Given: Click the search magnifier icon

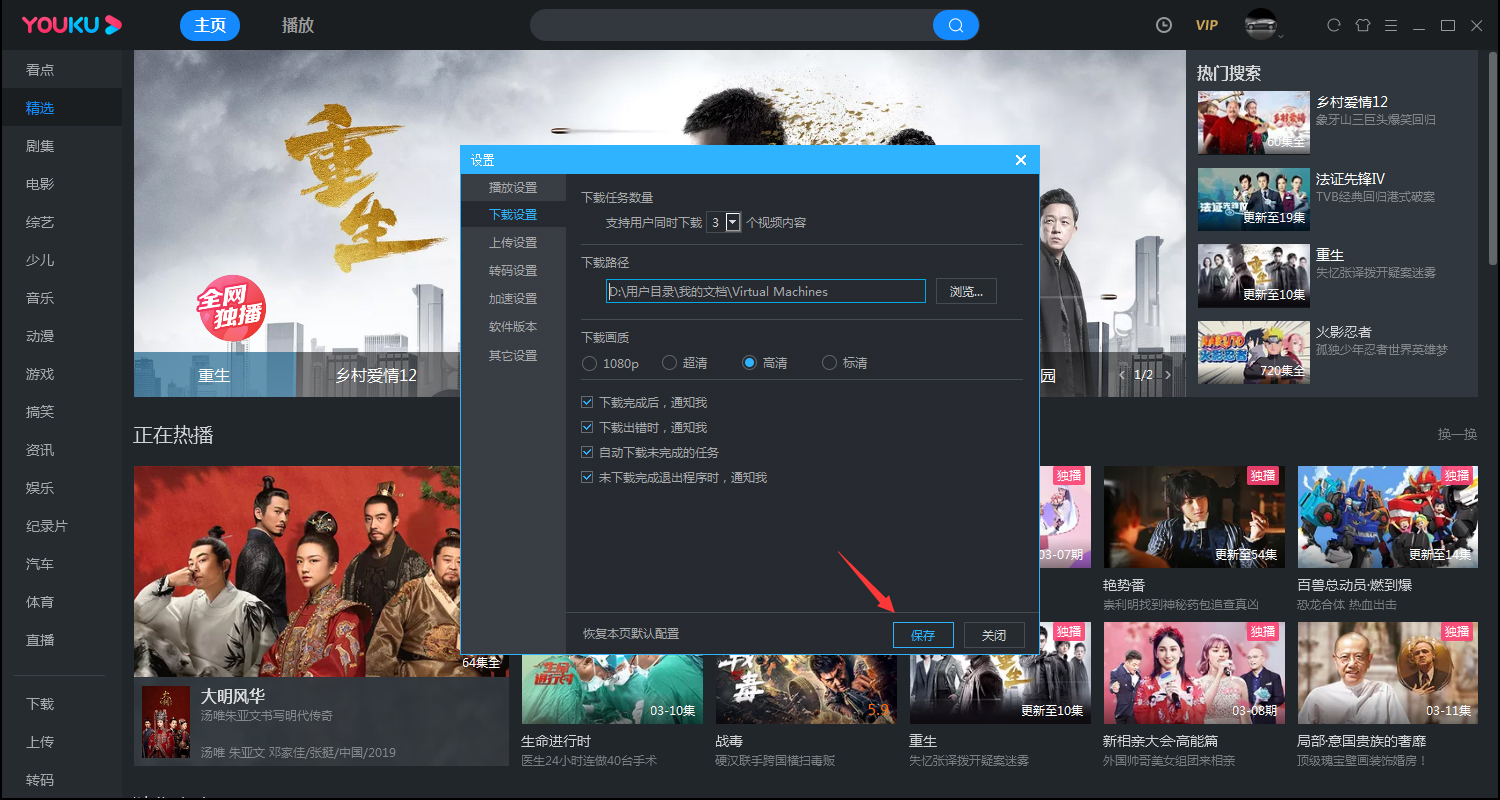Looking at the screenshot, I should click(x=955, y=25).
